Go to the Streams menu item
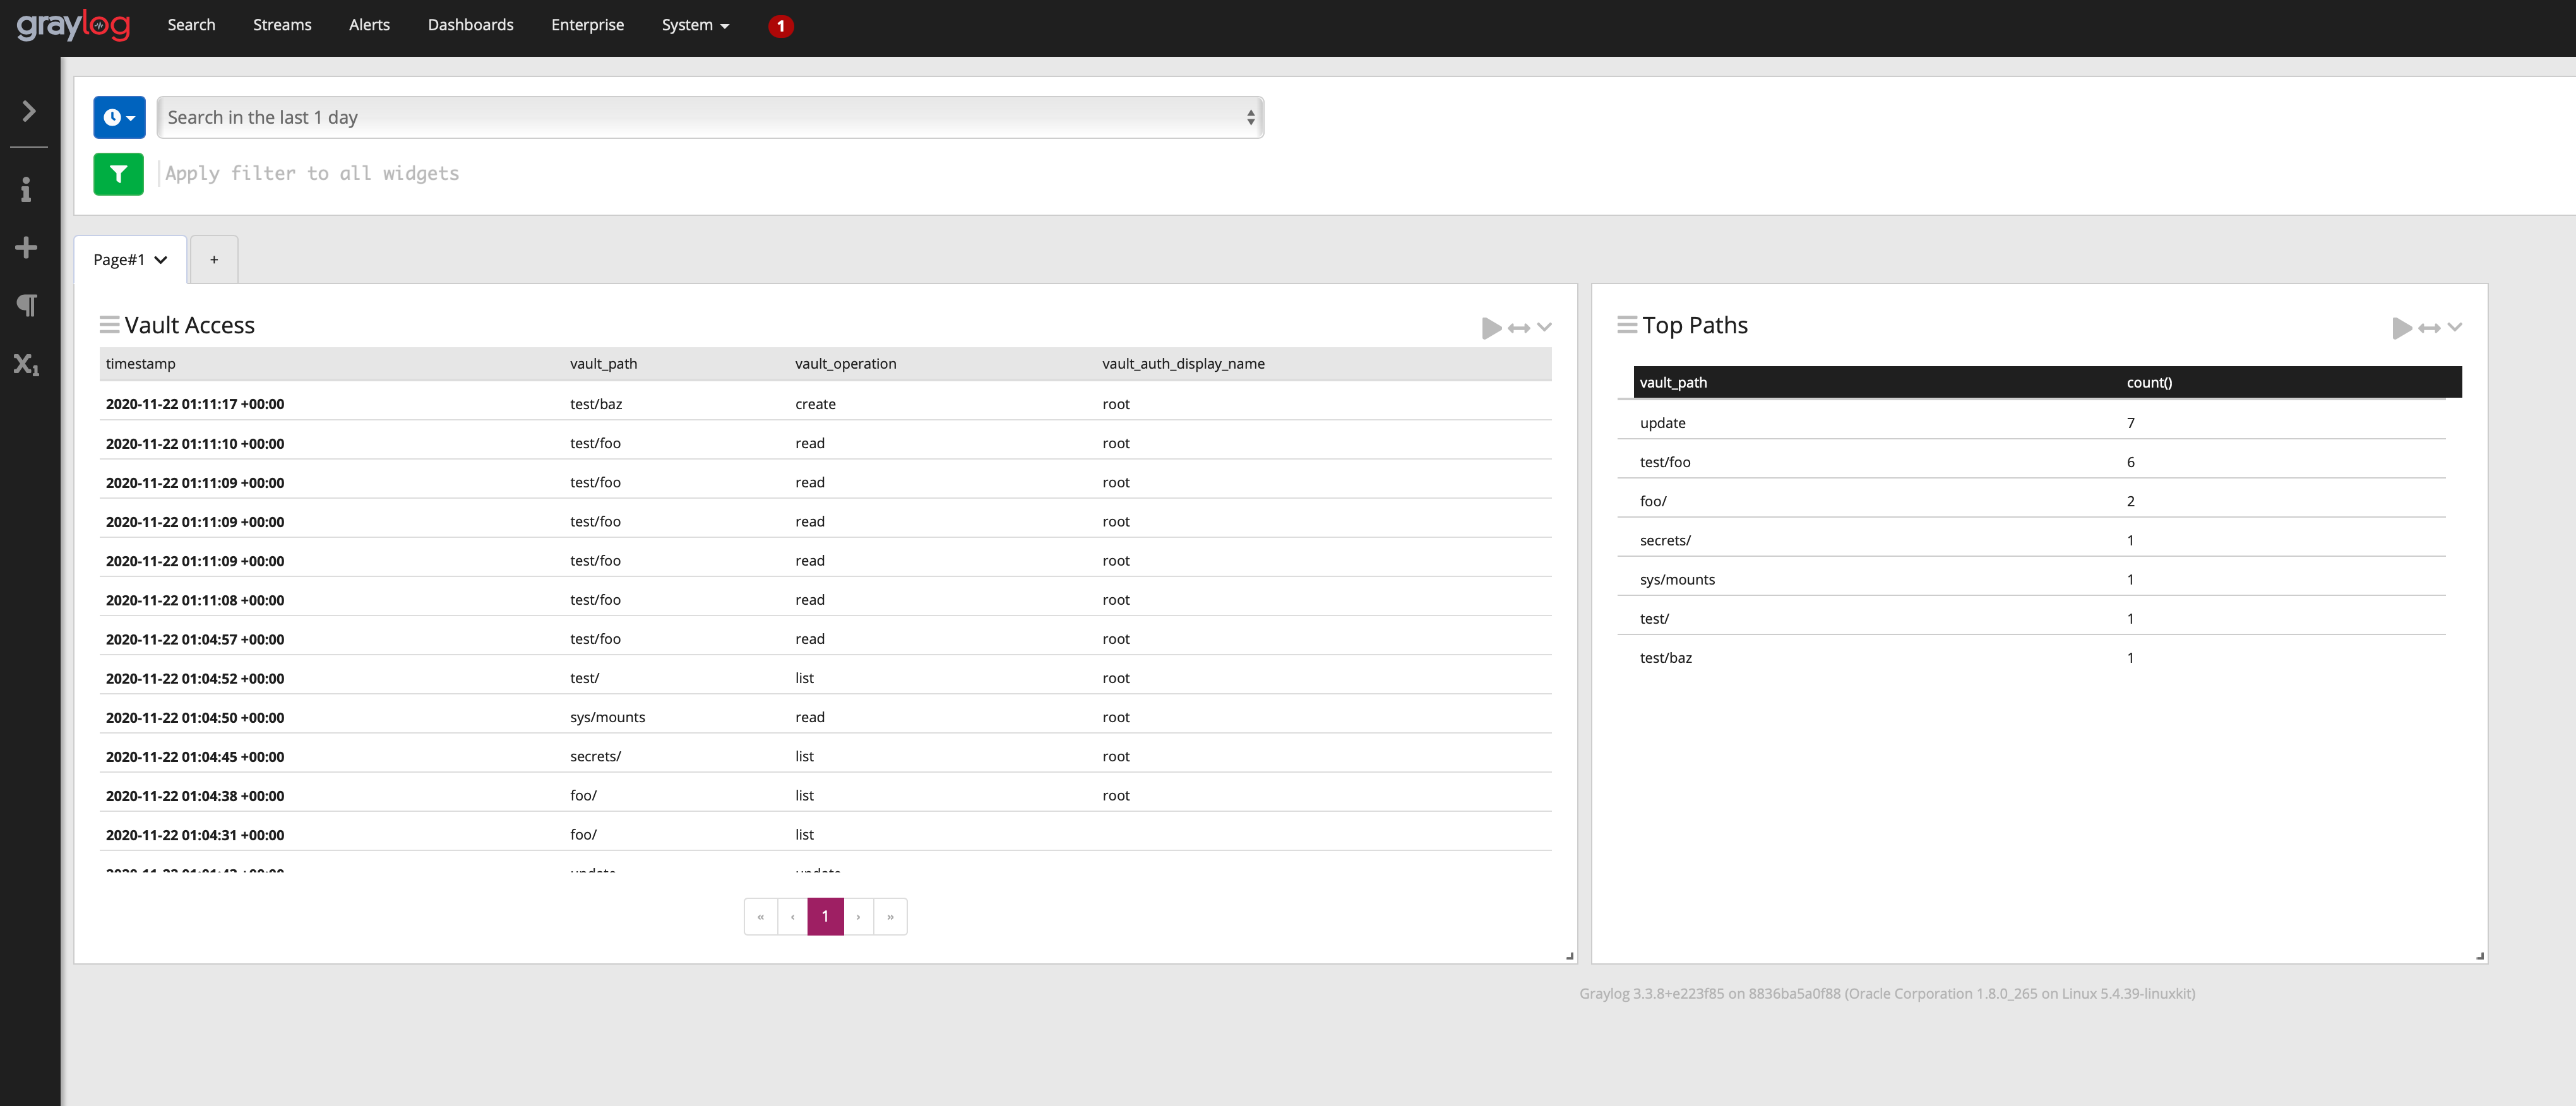This screenshot has height=1106, width=2576. (282, 25)
